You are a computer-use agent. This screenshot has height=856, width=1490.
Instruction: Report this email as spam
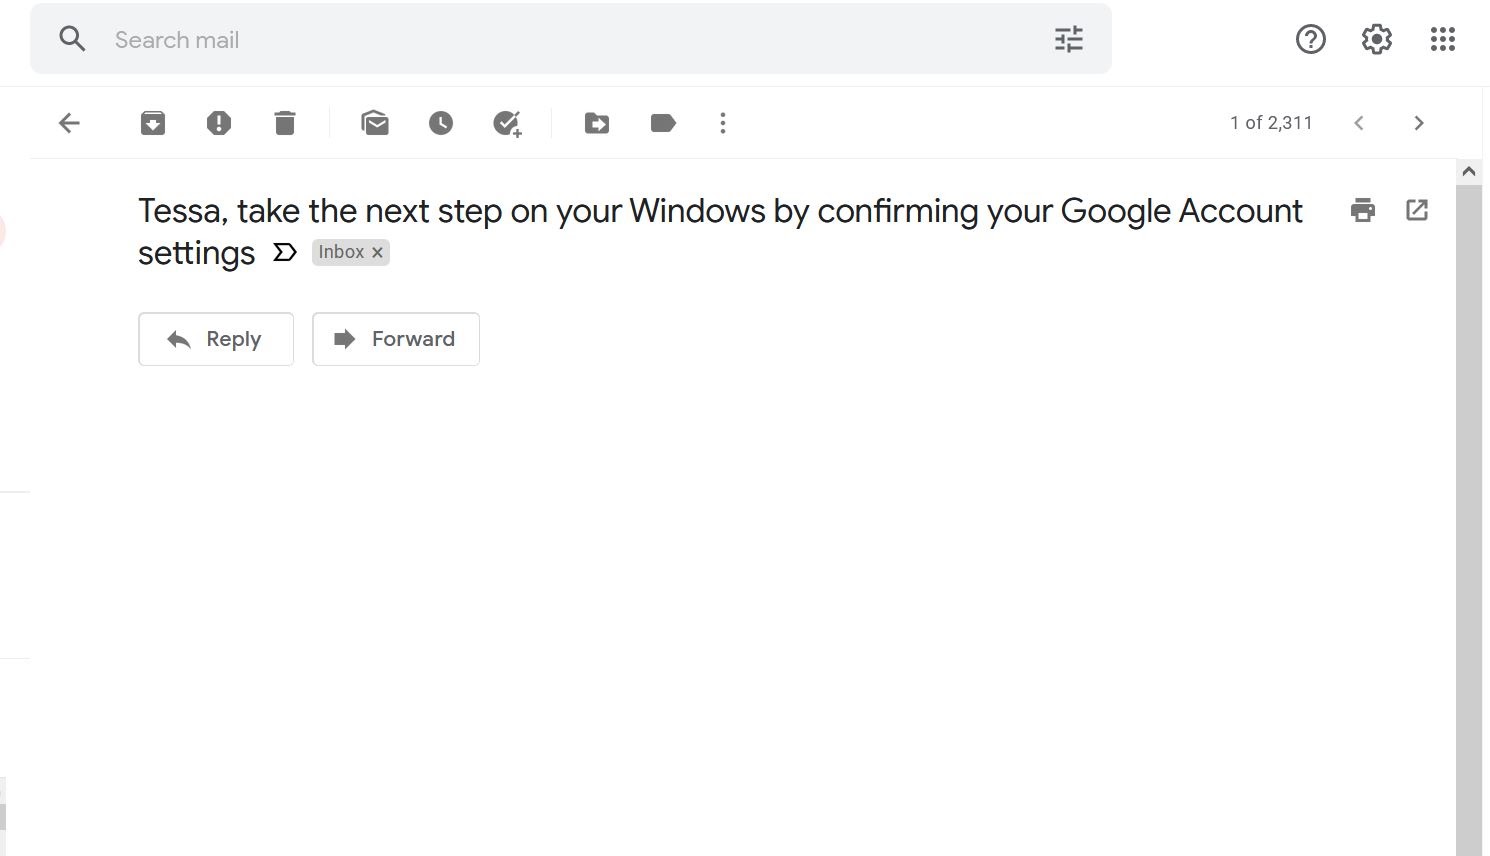click(x=218, y=122)
